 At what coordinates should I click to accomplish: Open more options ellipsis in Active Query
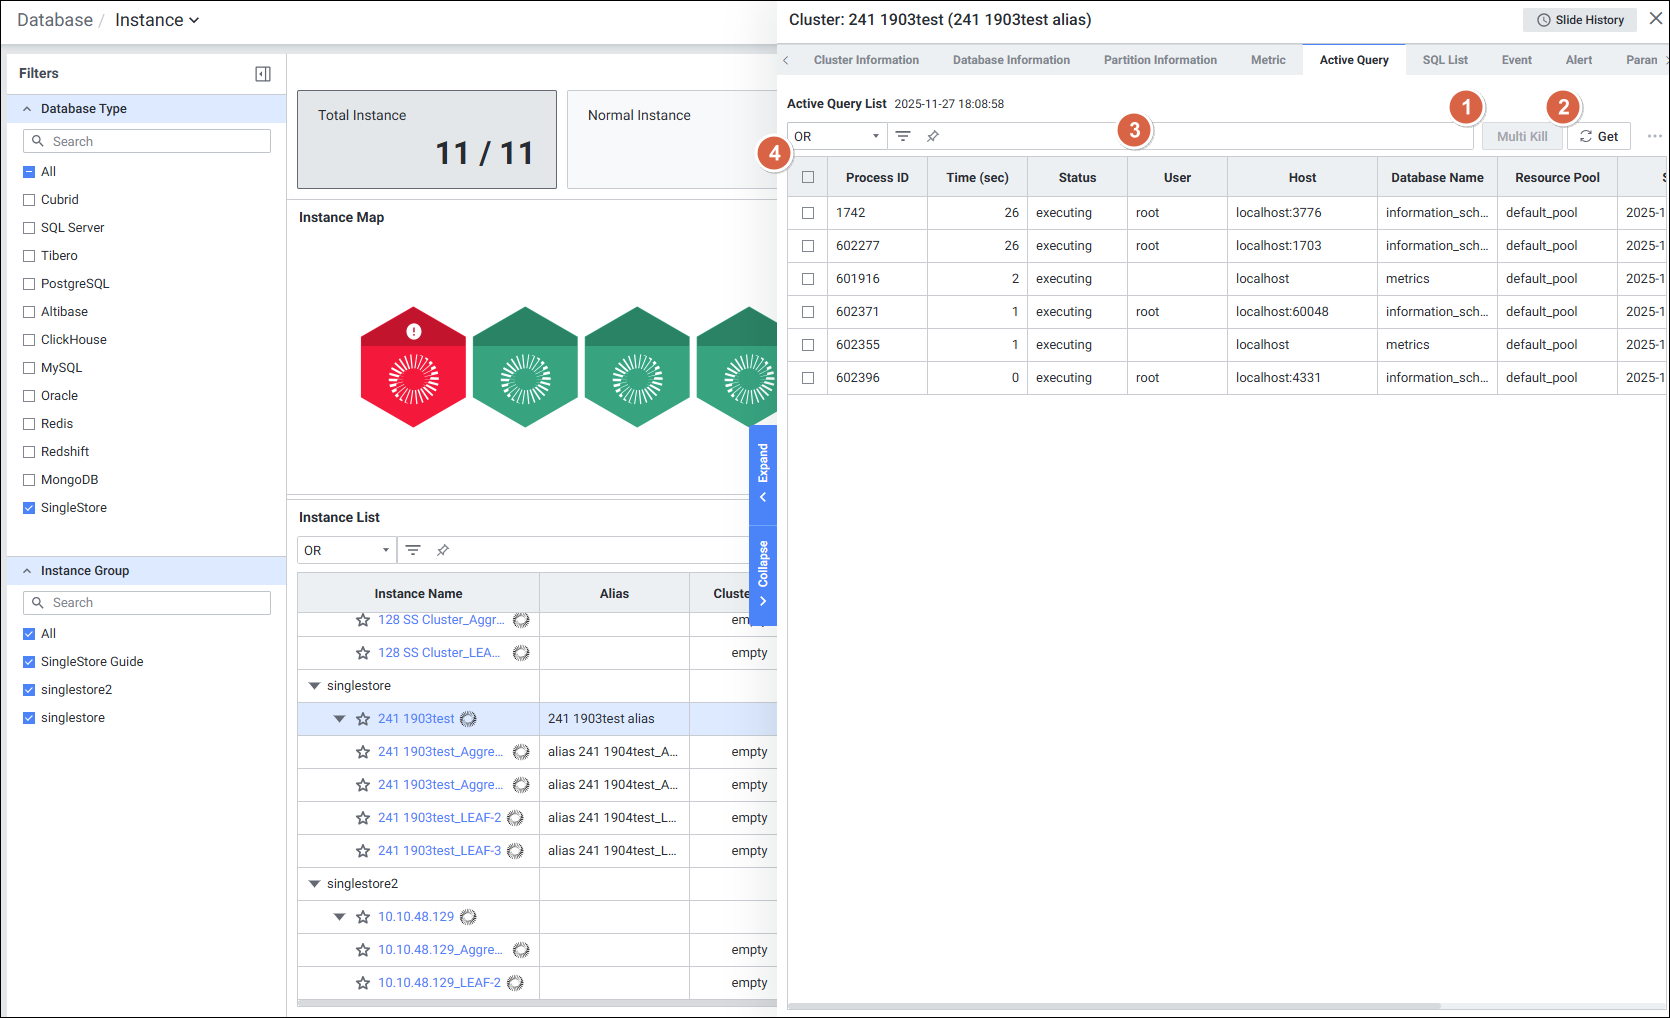(x=1654, y=136)
